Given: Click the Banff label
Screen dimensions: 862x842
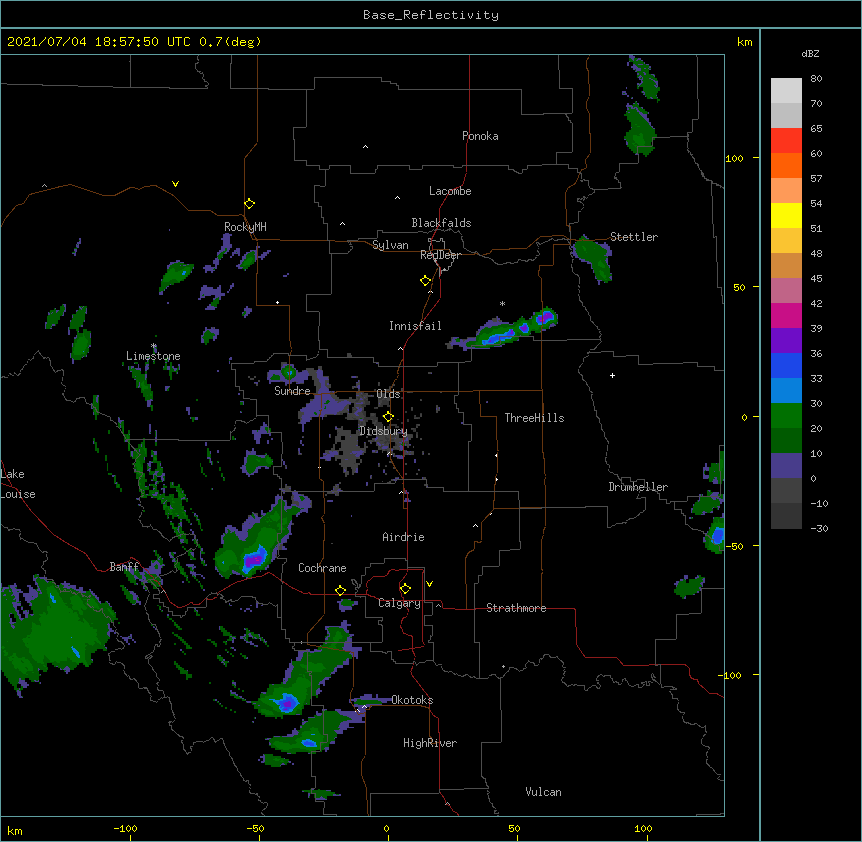Looking at the screenshot, I should [x=124, y=567].
